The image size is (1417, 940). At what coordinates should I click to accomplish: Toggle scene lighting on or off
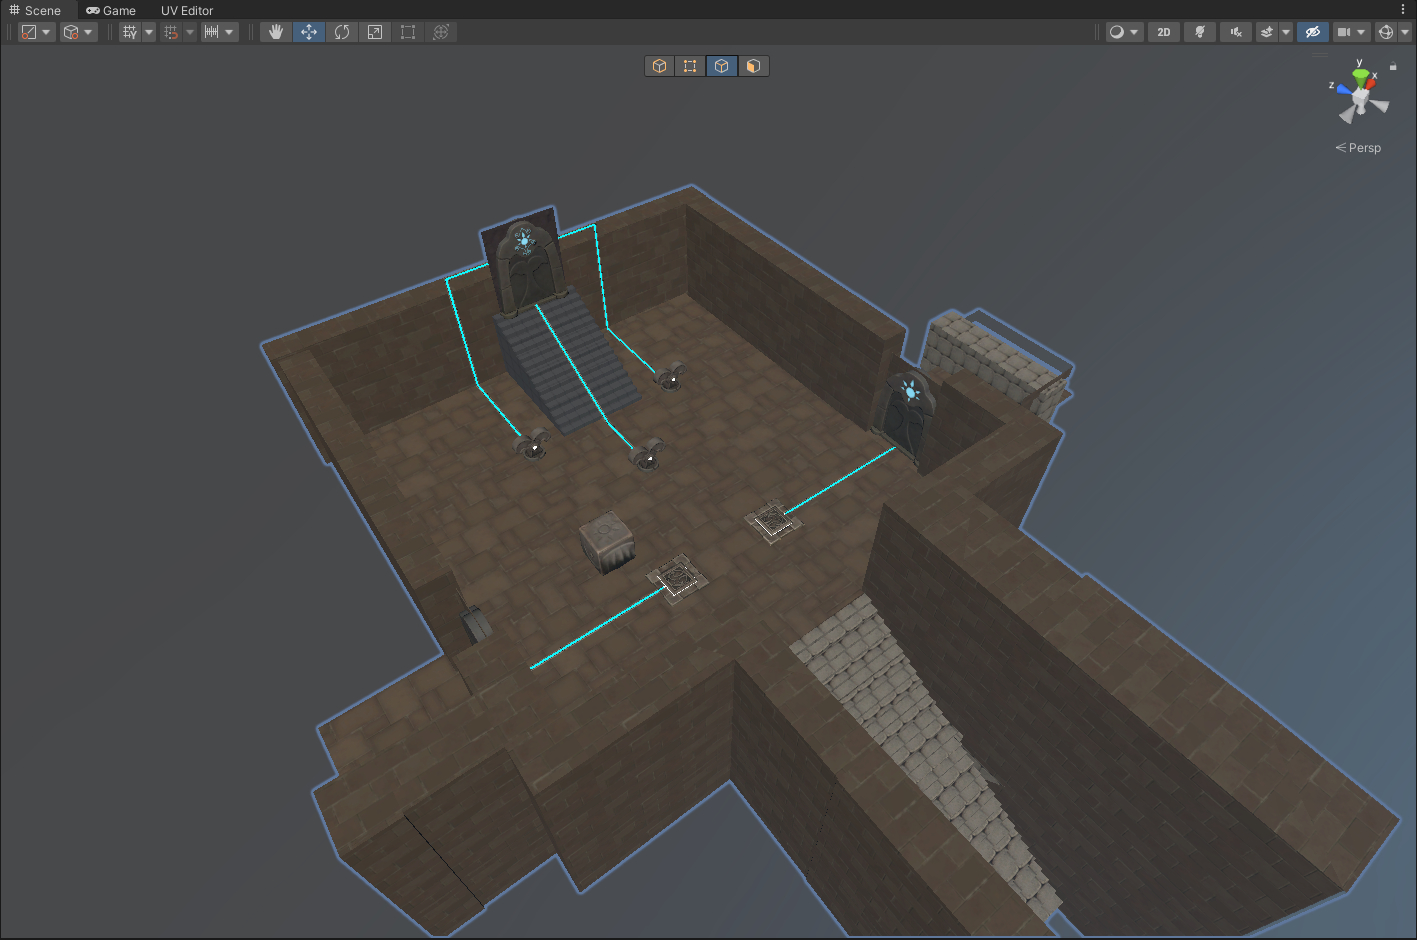pyautogui.click(x=1200, y=32)
